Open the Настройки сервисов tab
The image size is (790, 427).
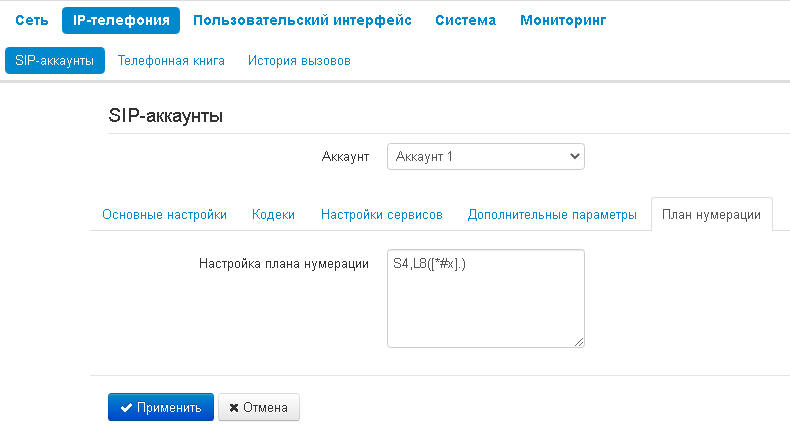[381, 215]
